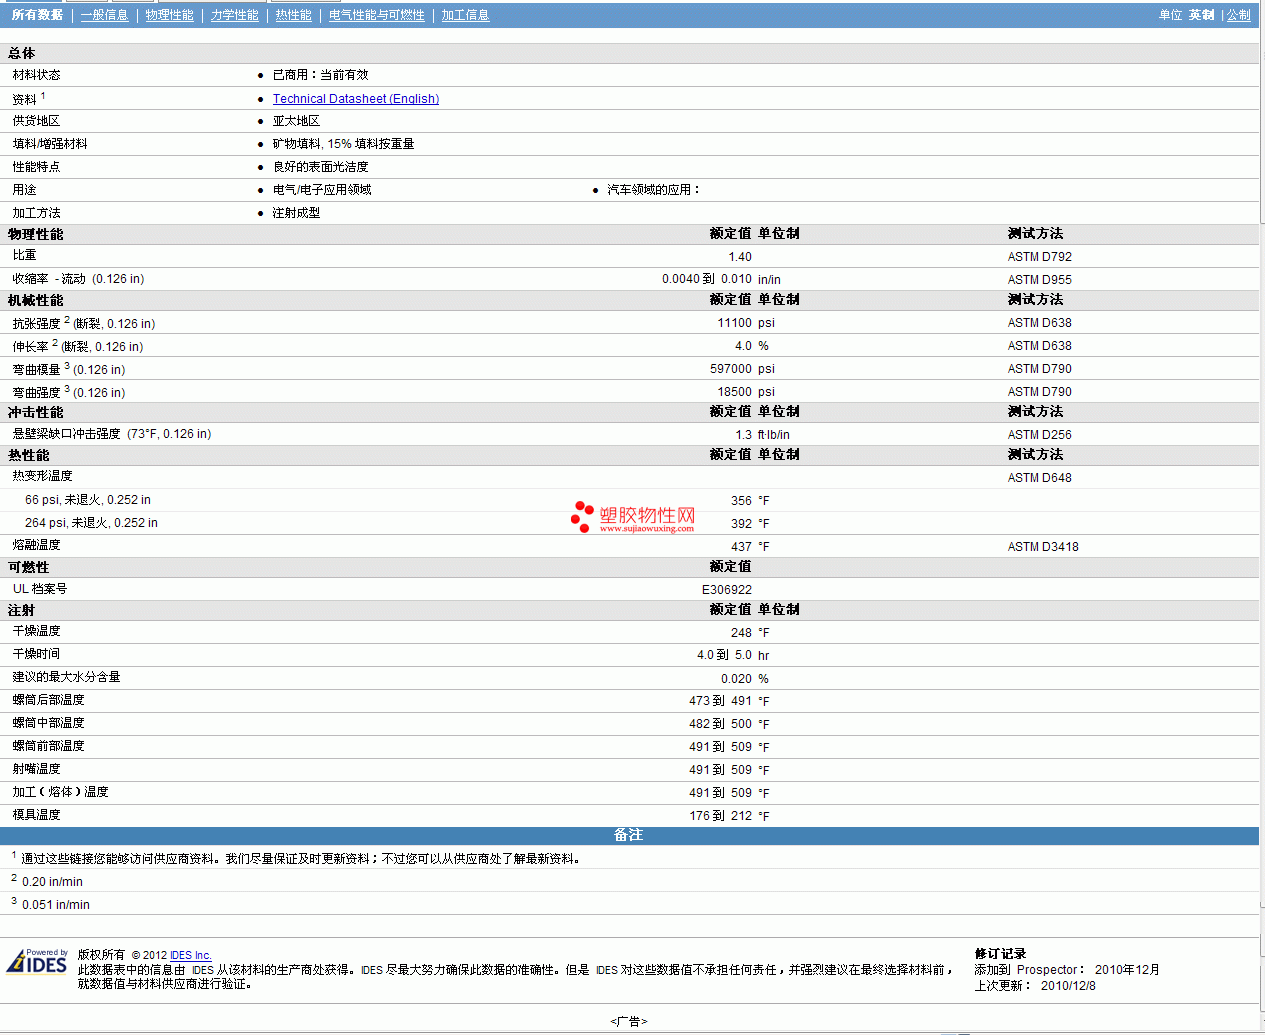Go to the 物理性能 tab
The height and width of the screenshot is (1035, 1265).
tap(169, 15)
